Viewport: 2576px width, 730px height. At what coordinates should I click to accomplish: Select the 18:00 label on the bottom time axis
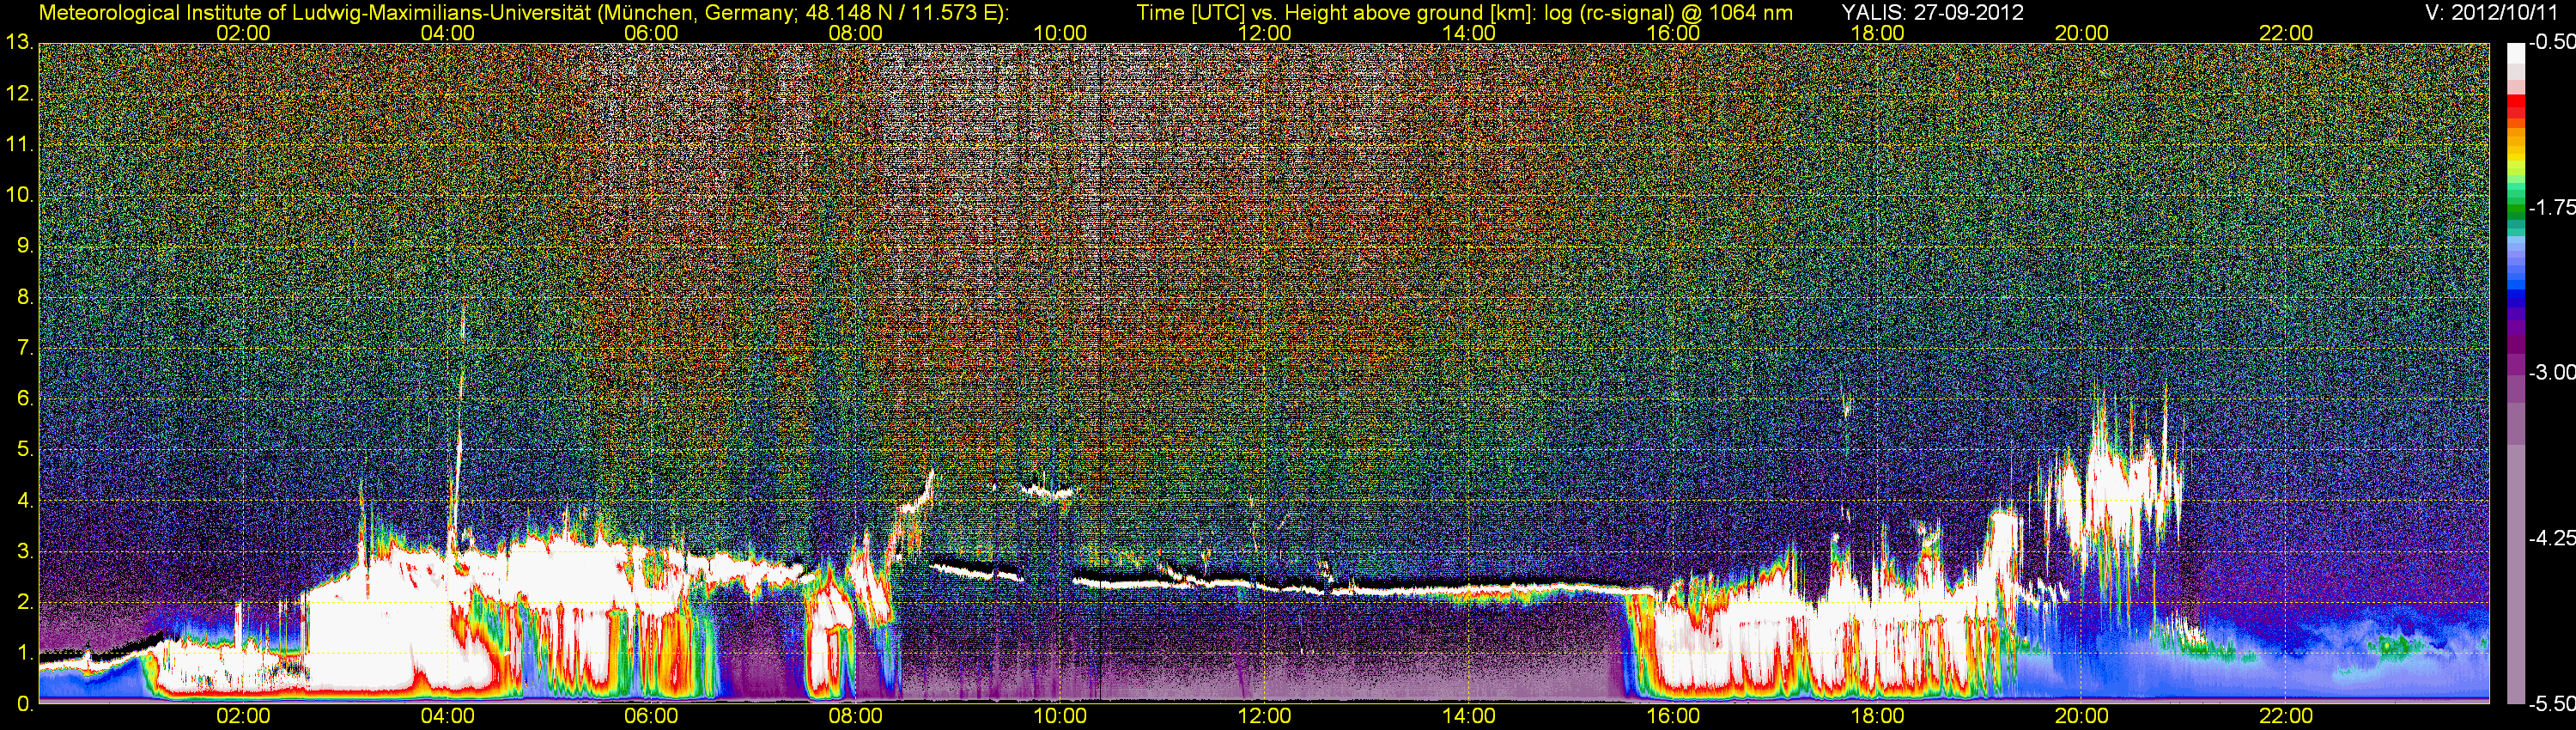point(1877,716)
